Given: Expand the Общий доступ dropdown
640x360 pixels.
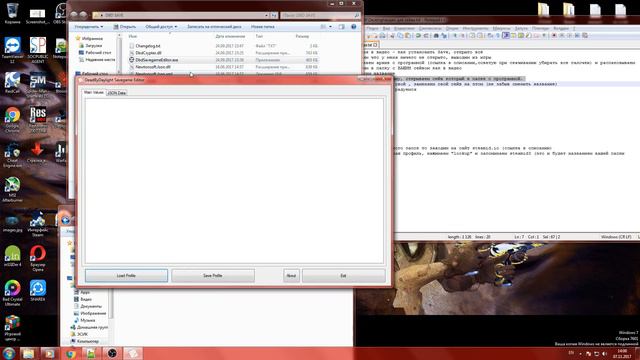Looking at the screenshot, I should click(x=161, y=27).
